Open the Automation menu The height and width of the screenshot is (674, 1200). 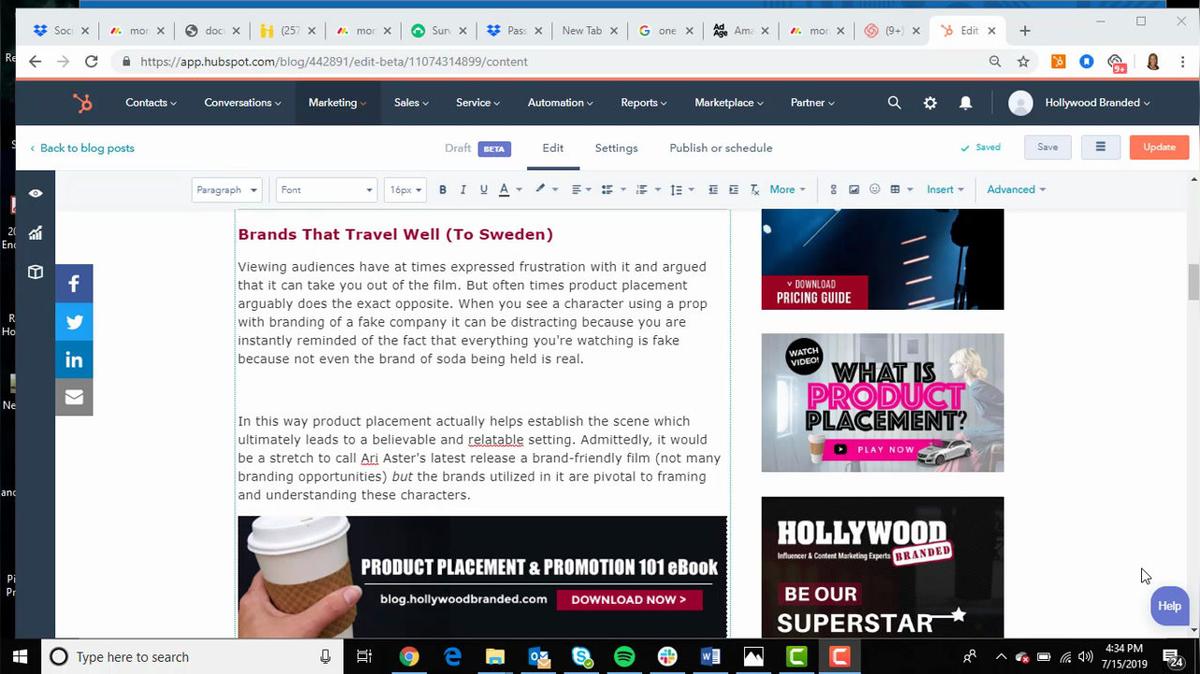pos(560,103)
